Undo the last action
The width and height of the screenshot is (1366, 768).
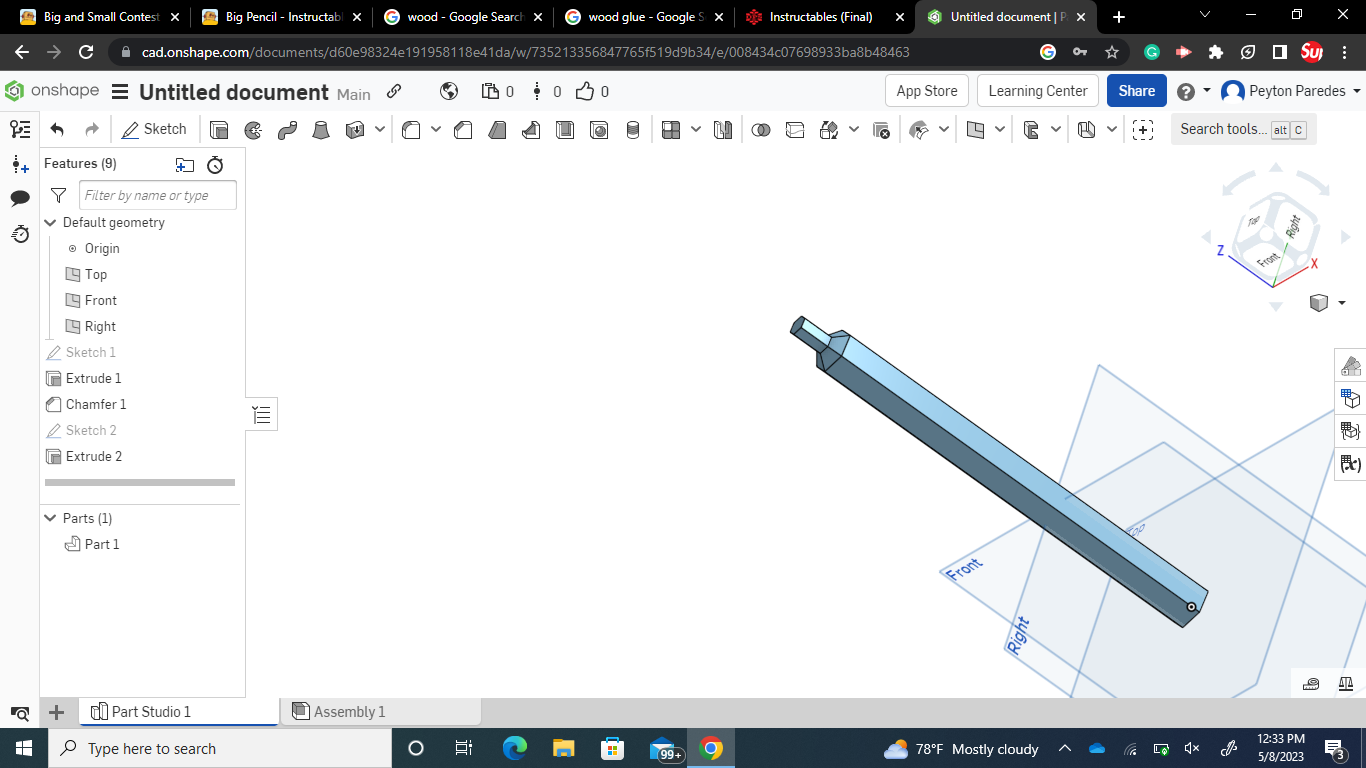57,129
